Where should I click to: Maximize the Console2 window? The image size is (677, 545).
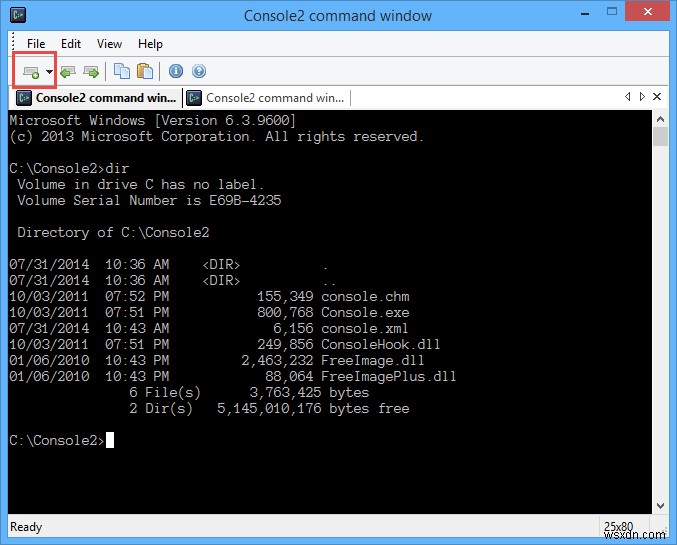612,12
